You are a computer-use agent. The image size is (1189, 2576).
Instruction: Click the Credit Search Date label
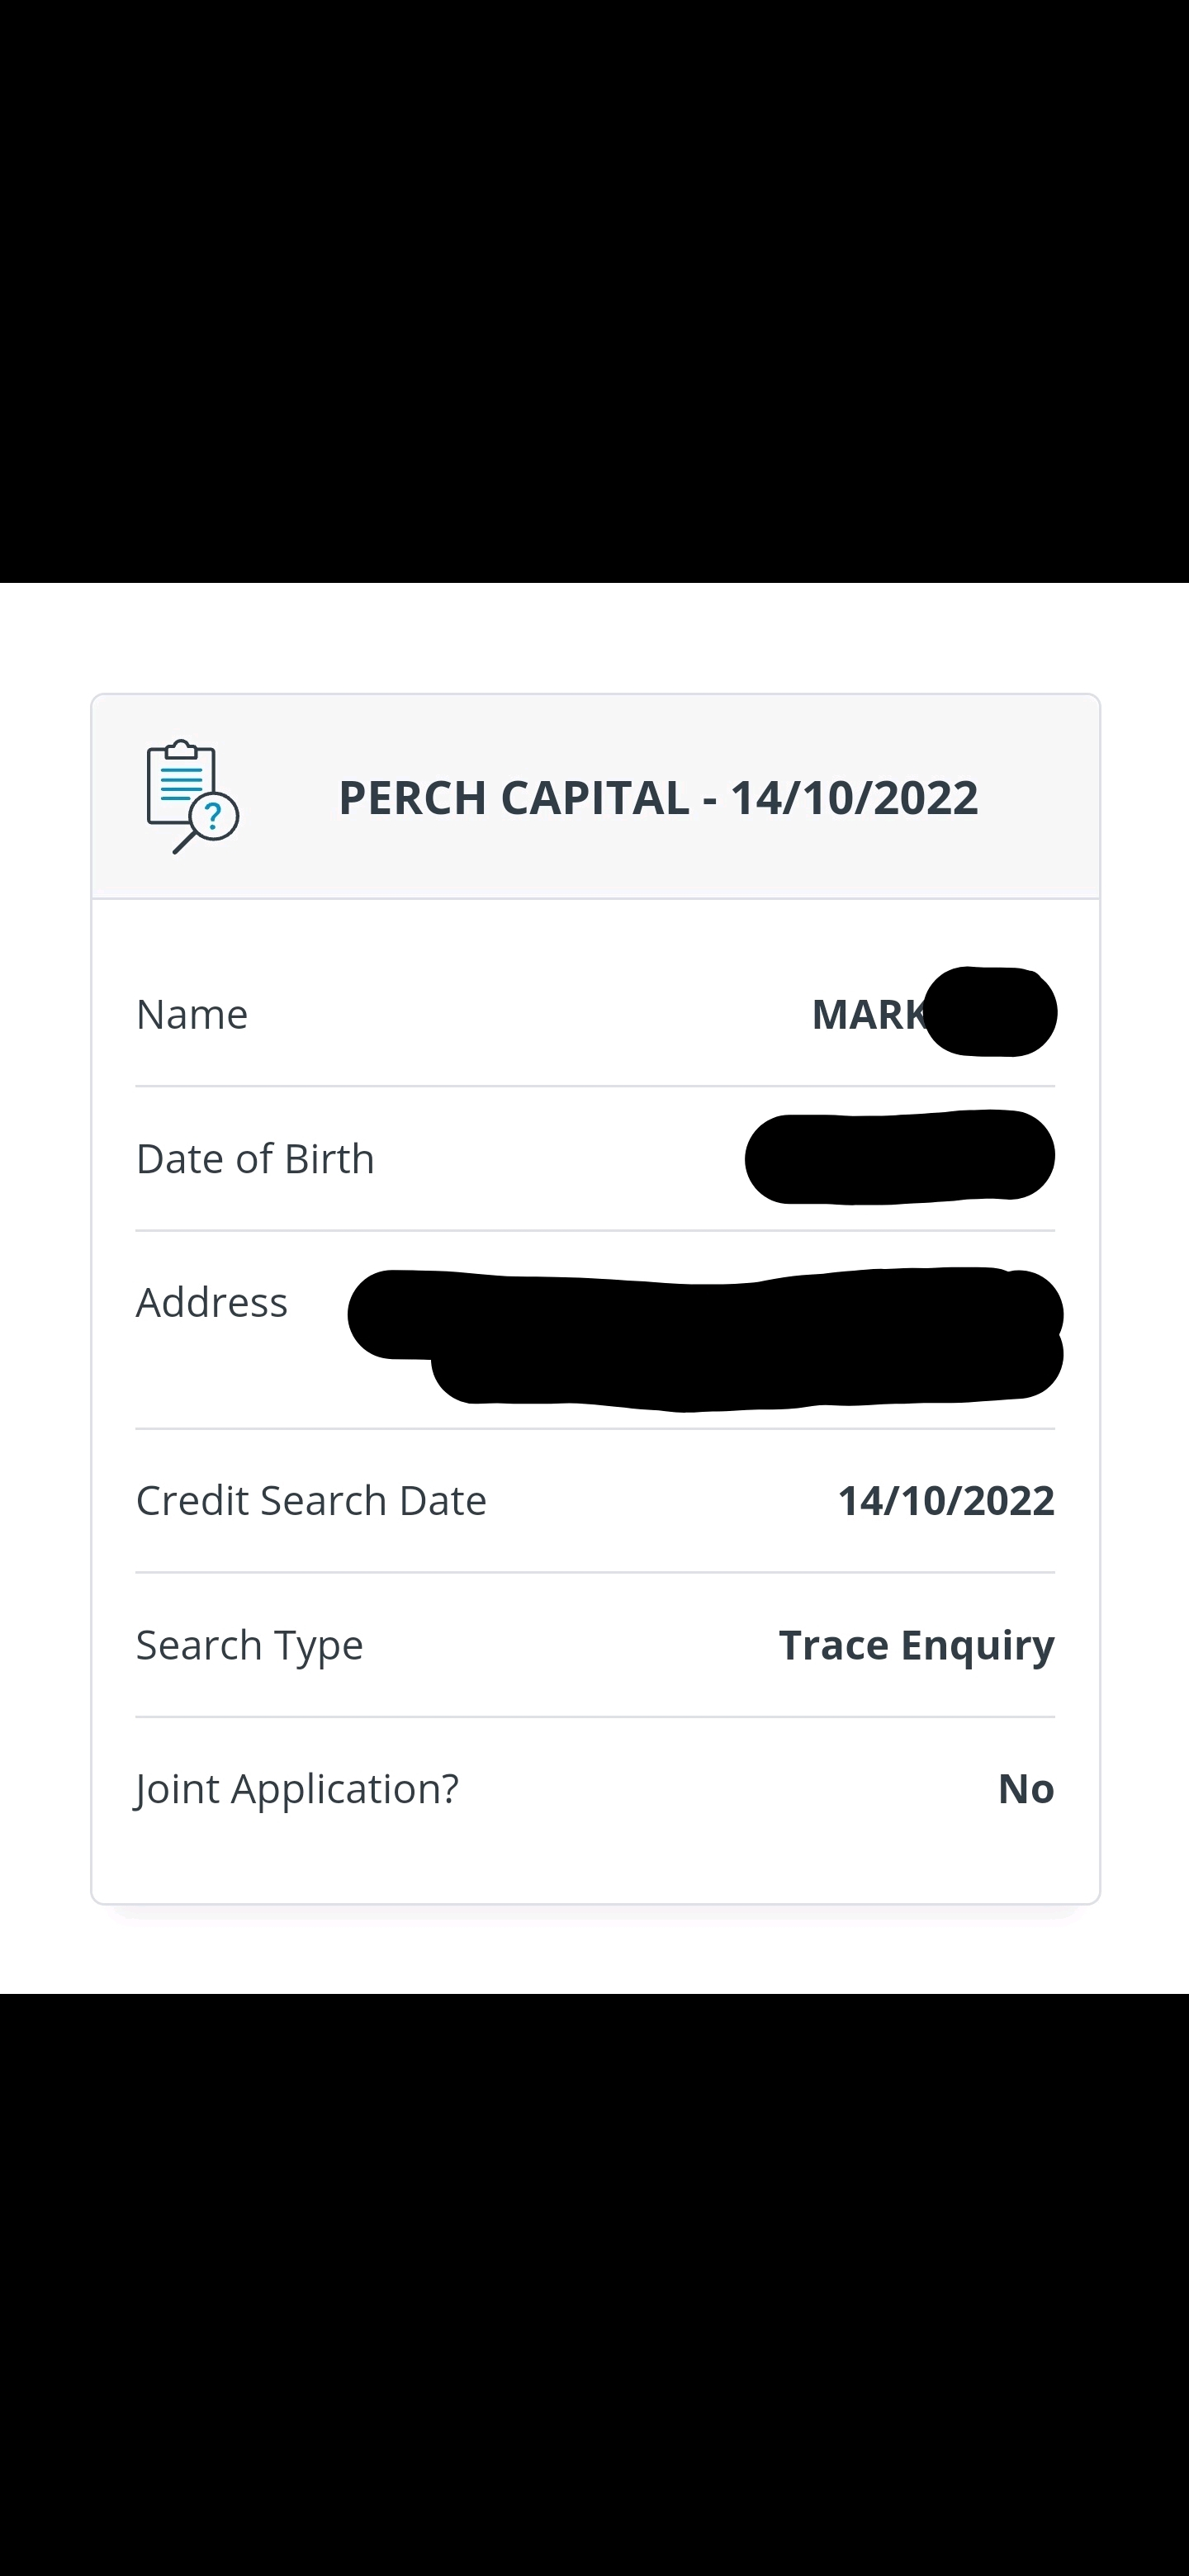pyautogui.click(x=311, y=1501)
